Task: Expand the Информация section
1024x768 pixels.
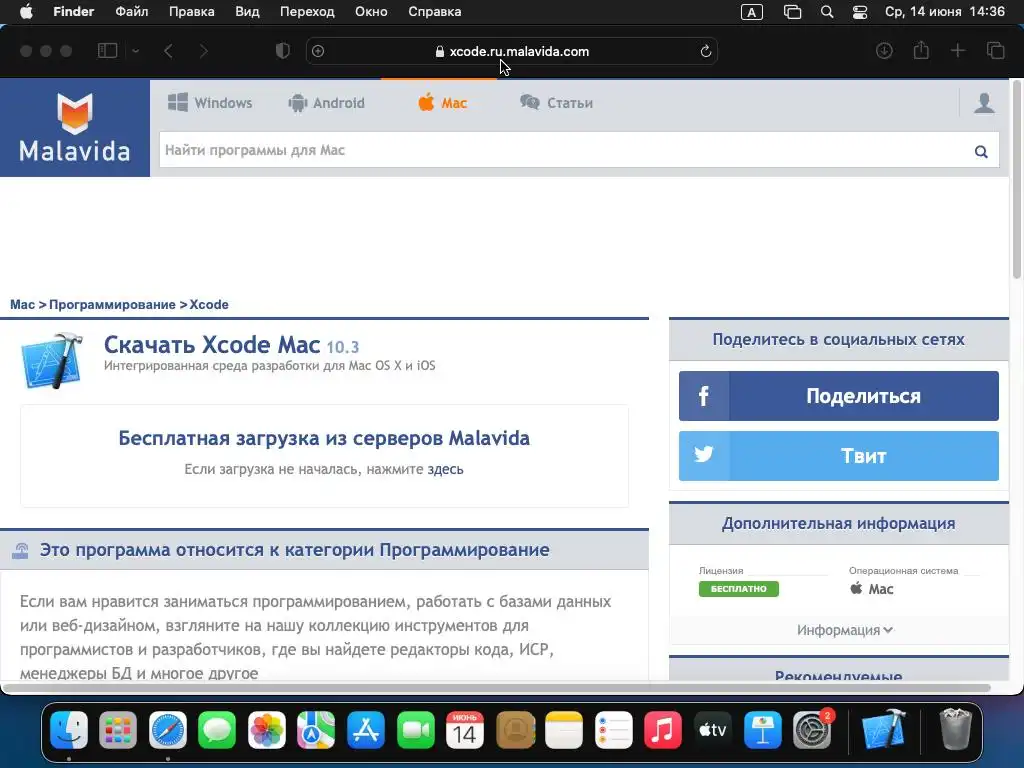Action: [x=844, y=630]
